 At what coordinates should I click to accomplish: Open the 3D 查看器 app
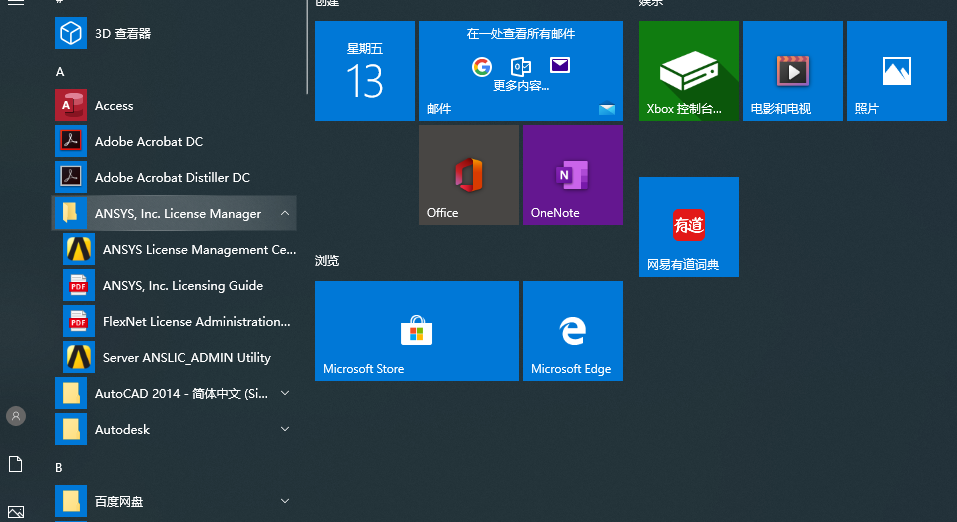pyautogui.click(x=122, y=34)
